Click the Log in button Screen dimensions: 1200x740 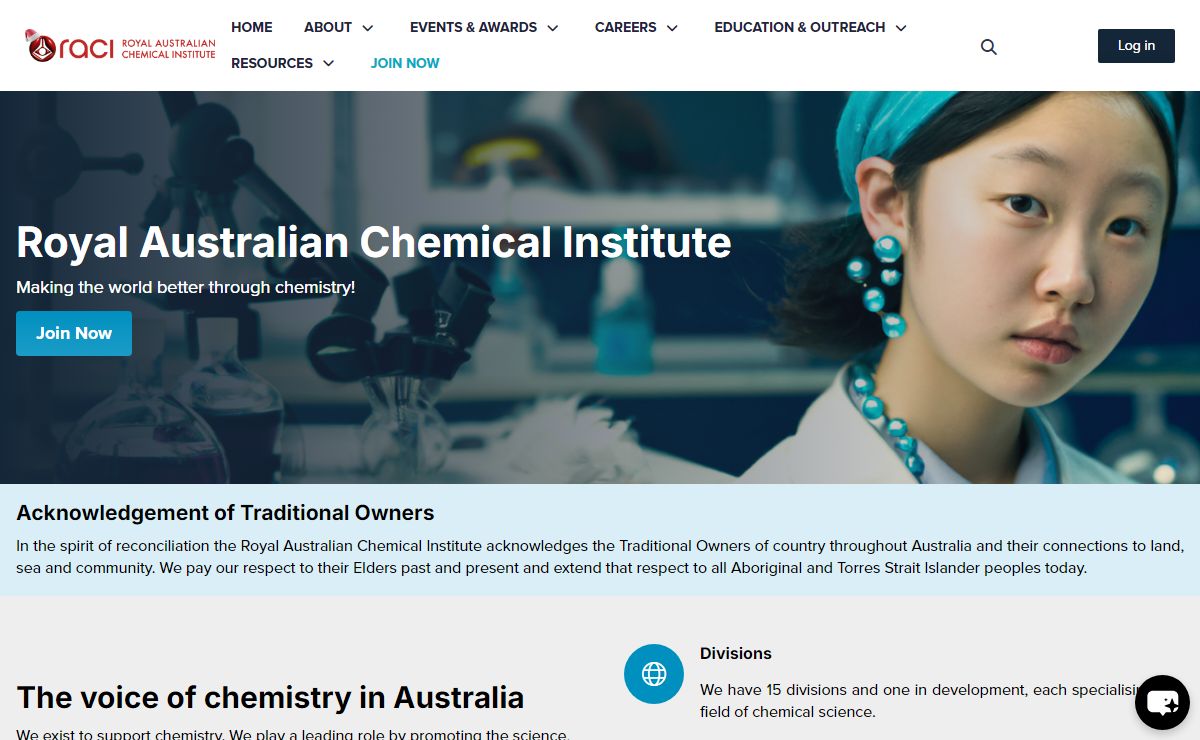click(1136, 46)
